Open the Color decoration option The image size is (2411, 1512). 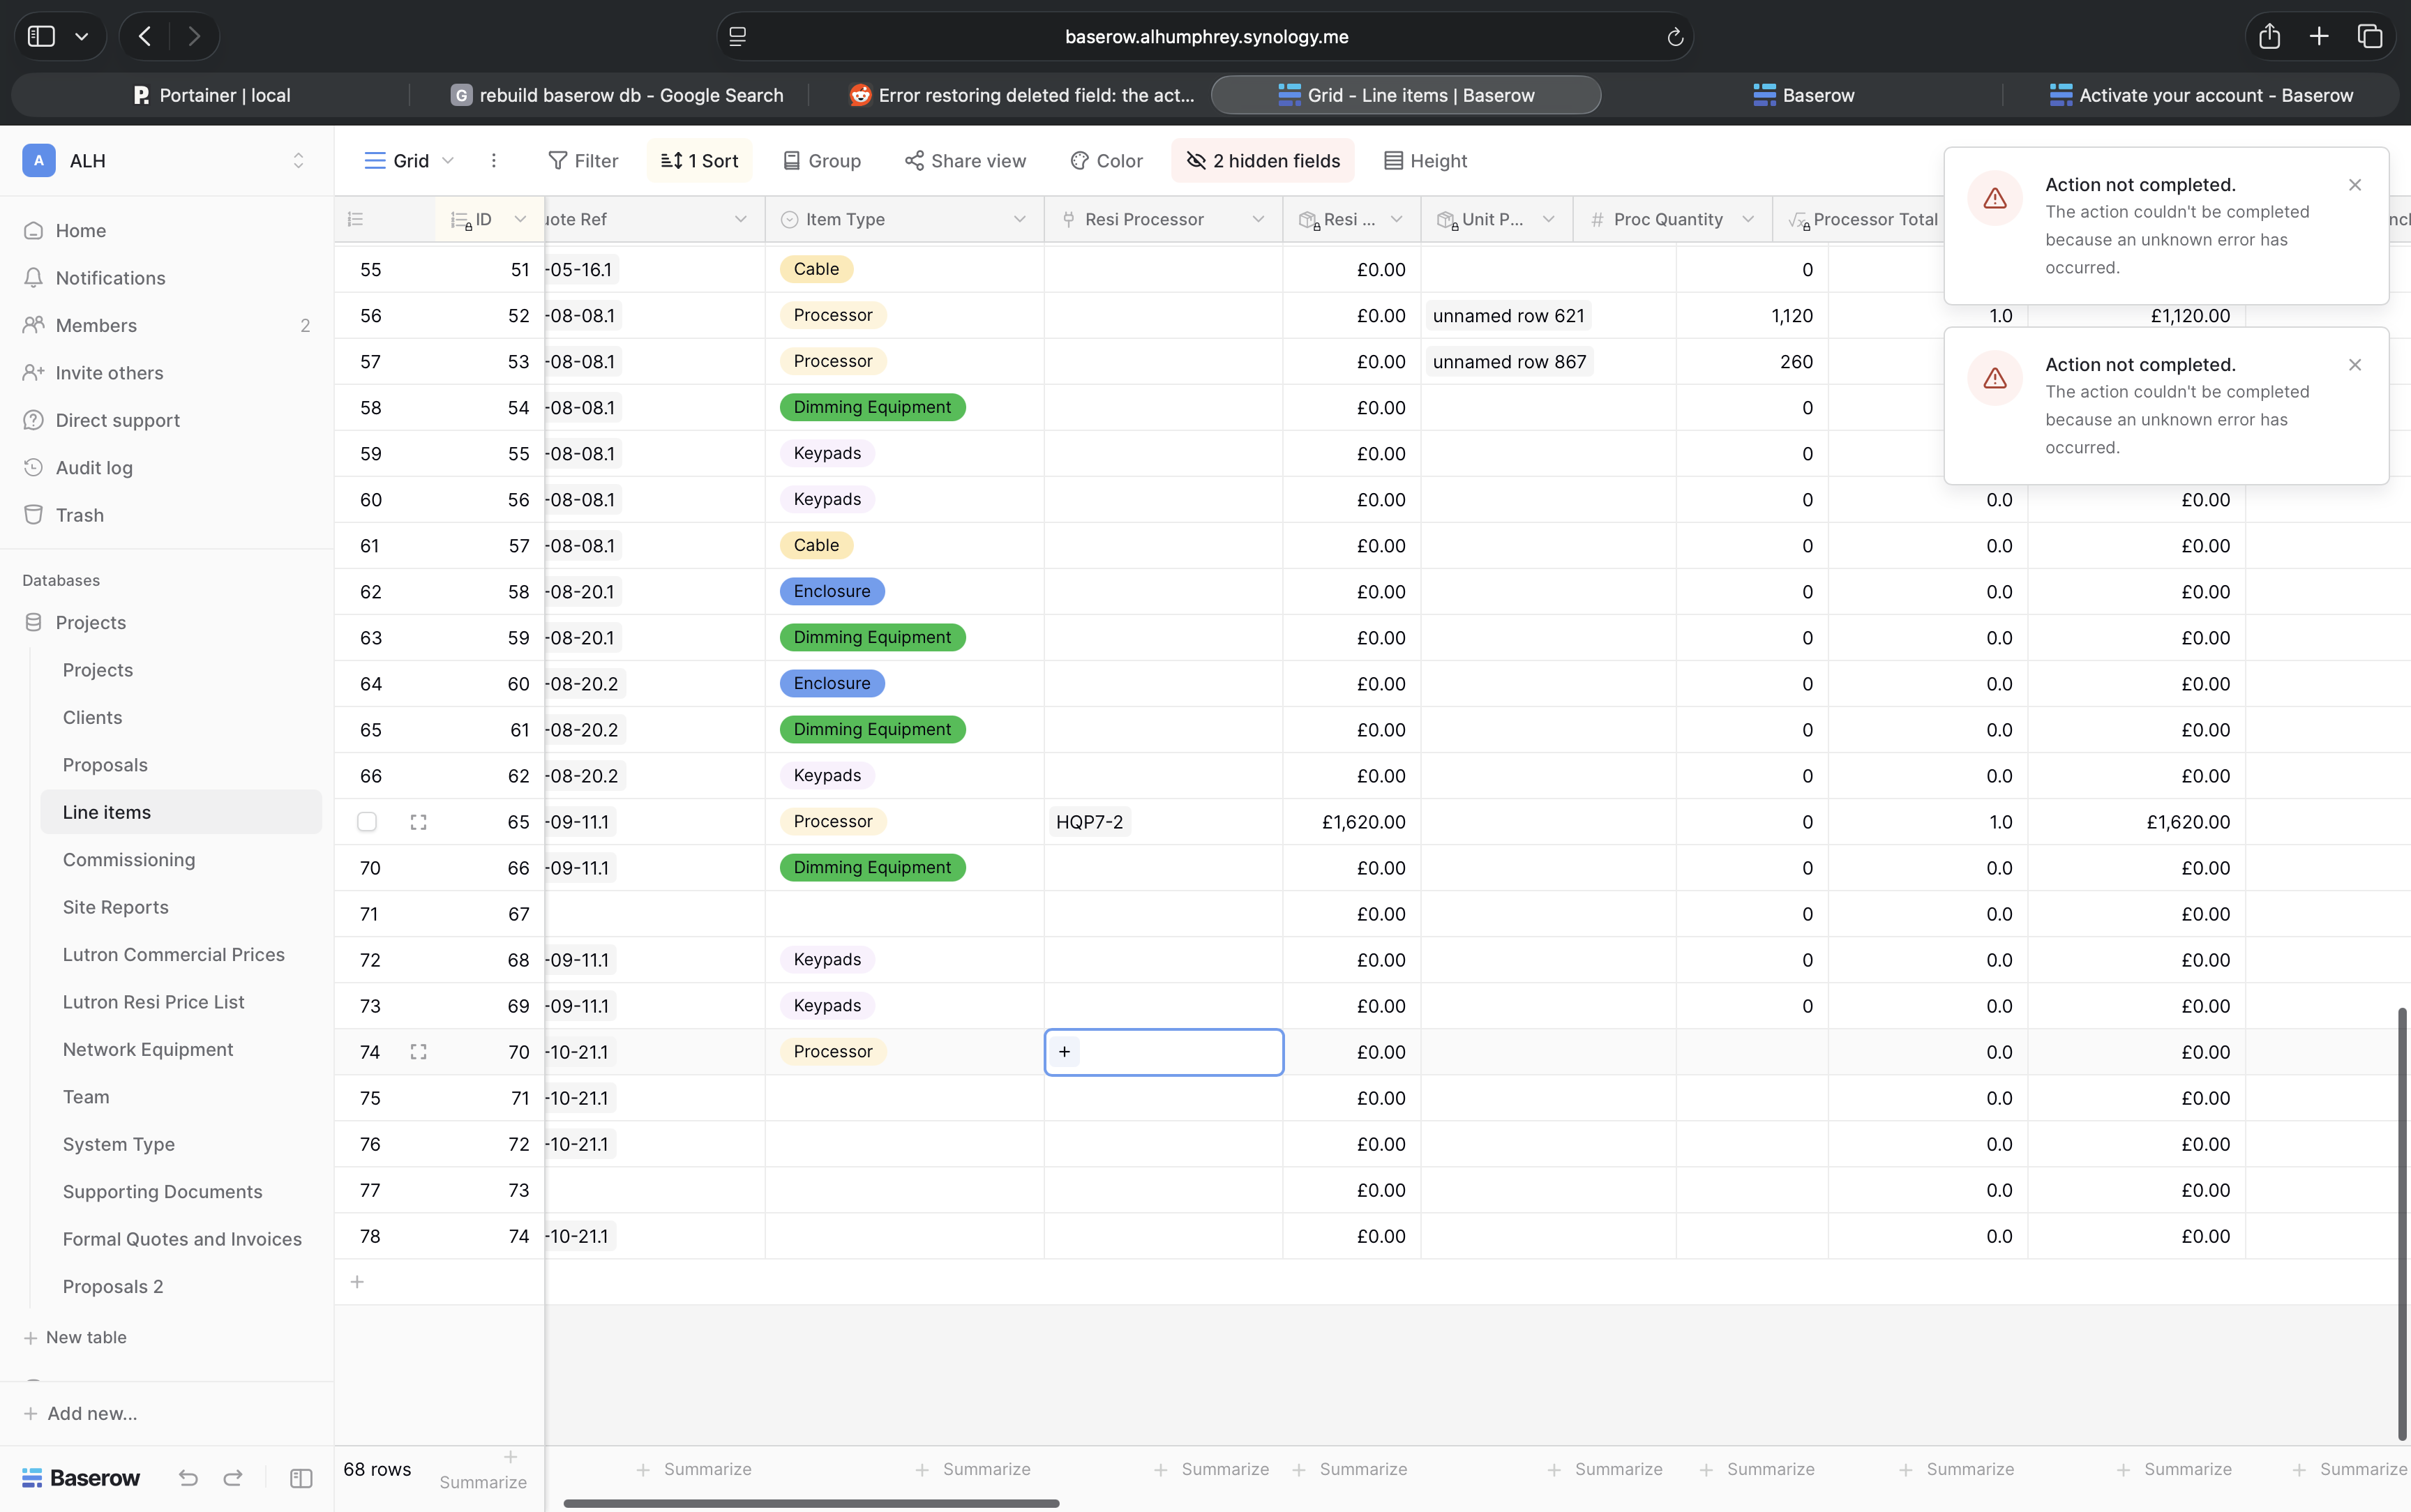tap(1106, 161)
